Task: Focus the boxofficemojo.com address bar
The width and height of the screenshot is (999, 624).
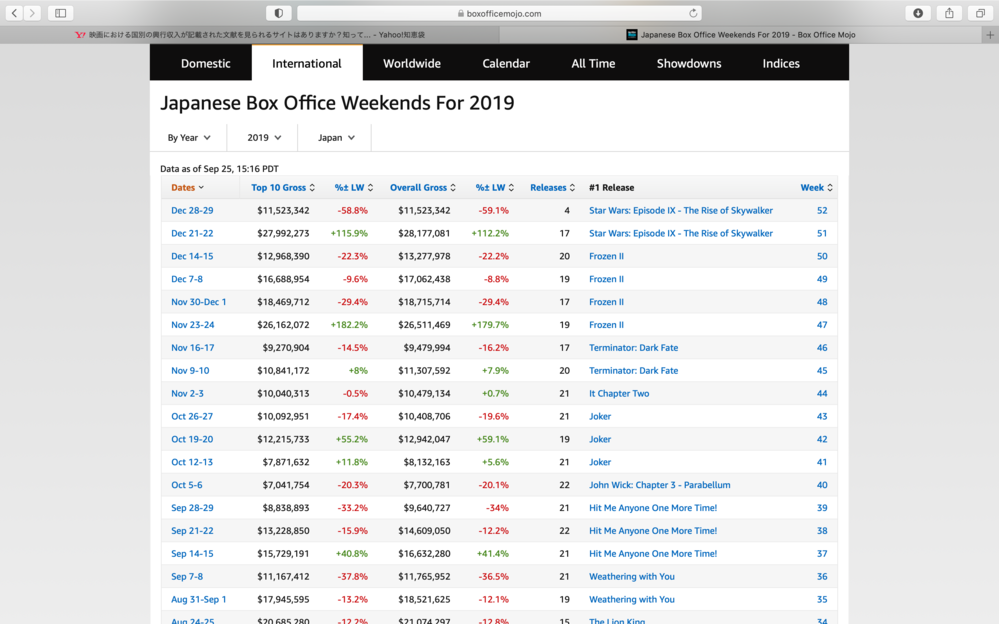Action: tap(499, 13)
